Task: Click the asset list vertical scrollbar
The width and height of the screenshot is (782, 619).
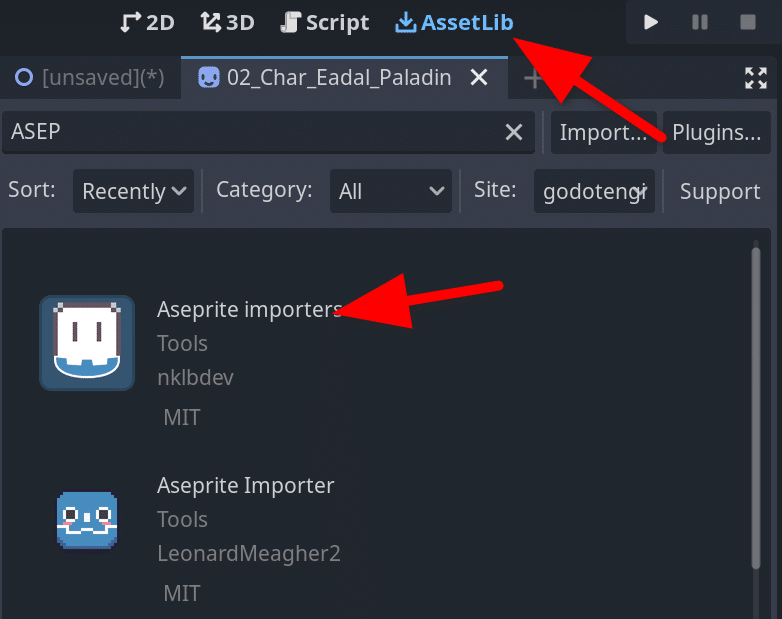Action: (756, 407)
